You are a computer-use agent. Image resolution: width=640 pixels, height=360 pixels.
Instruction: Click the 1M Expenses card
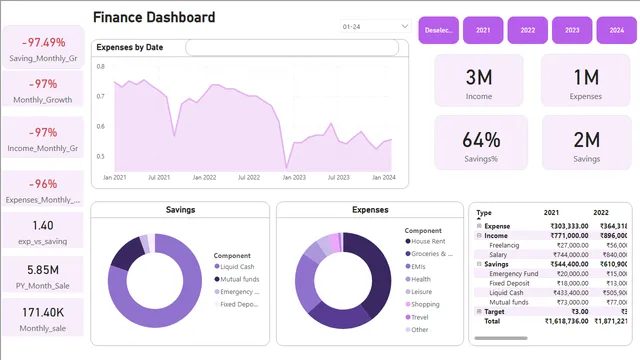[586, 80]
